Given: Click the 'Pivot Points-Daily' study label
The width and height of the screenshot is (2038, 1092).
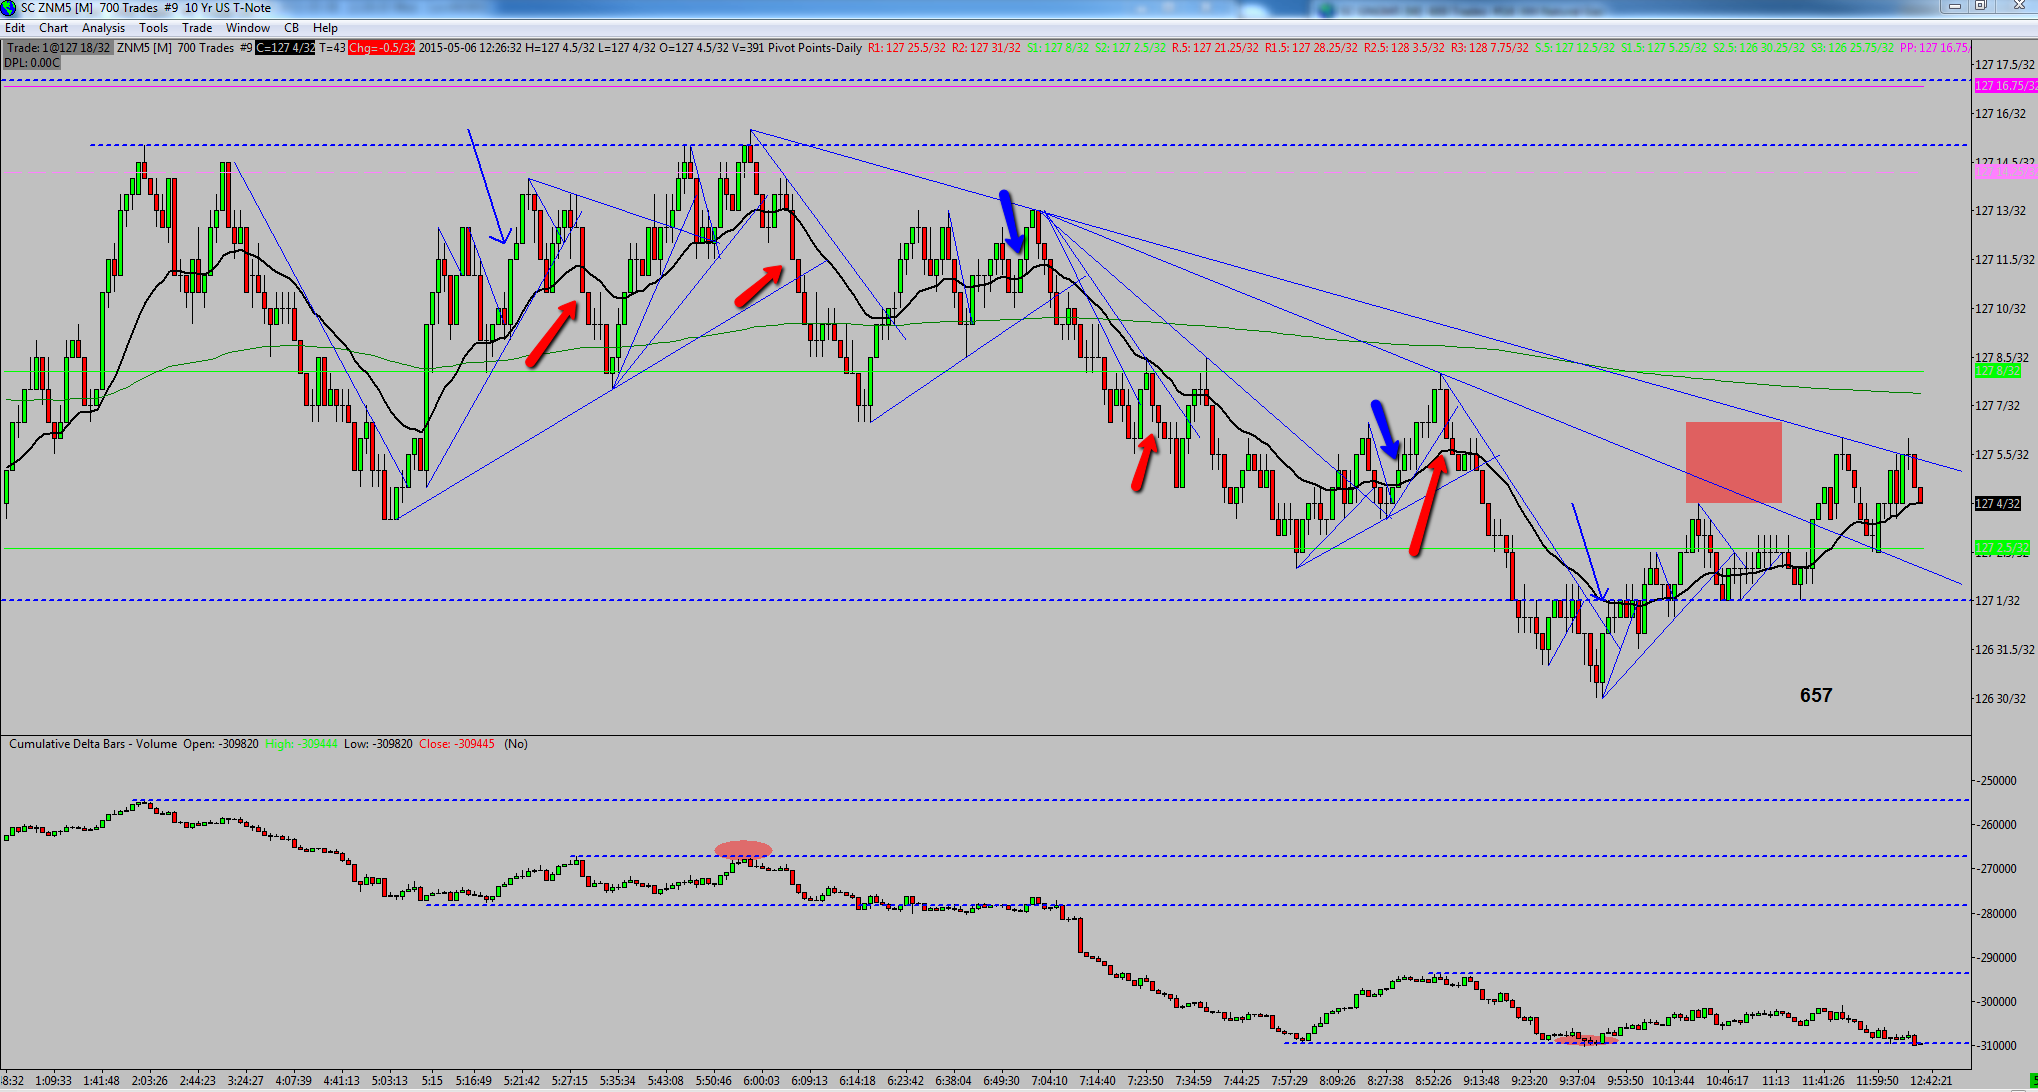Looking at the screenshot, I should (815, 47).
